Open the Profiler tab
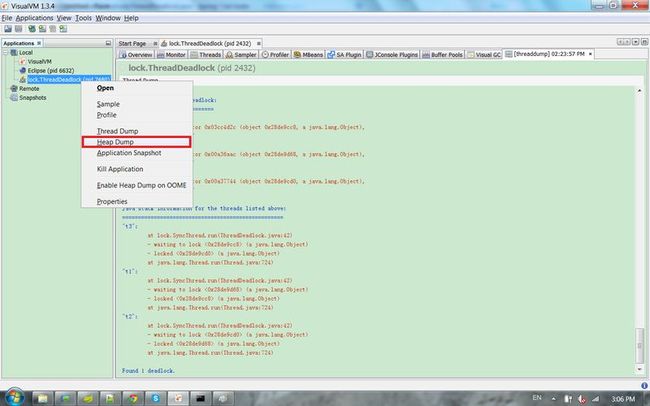This screenshot has width=650, height=406. 275,55
